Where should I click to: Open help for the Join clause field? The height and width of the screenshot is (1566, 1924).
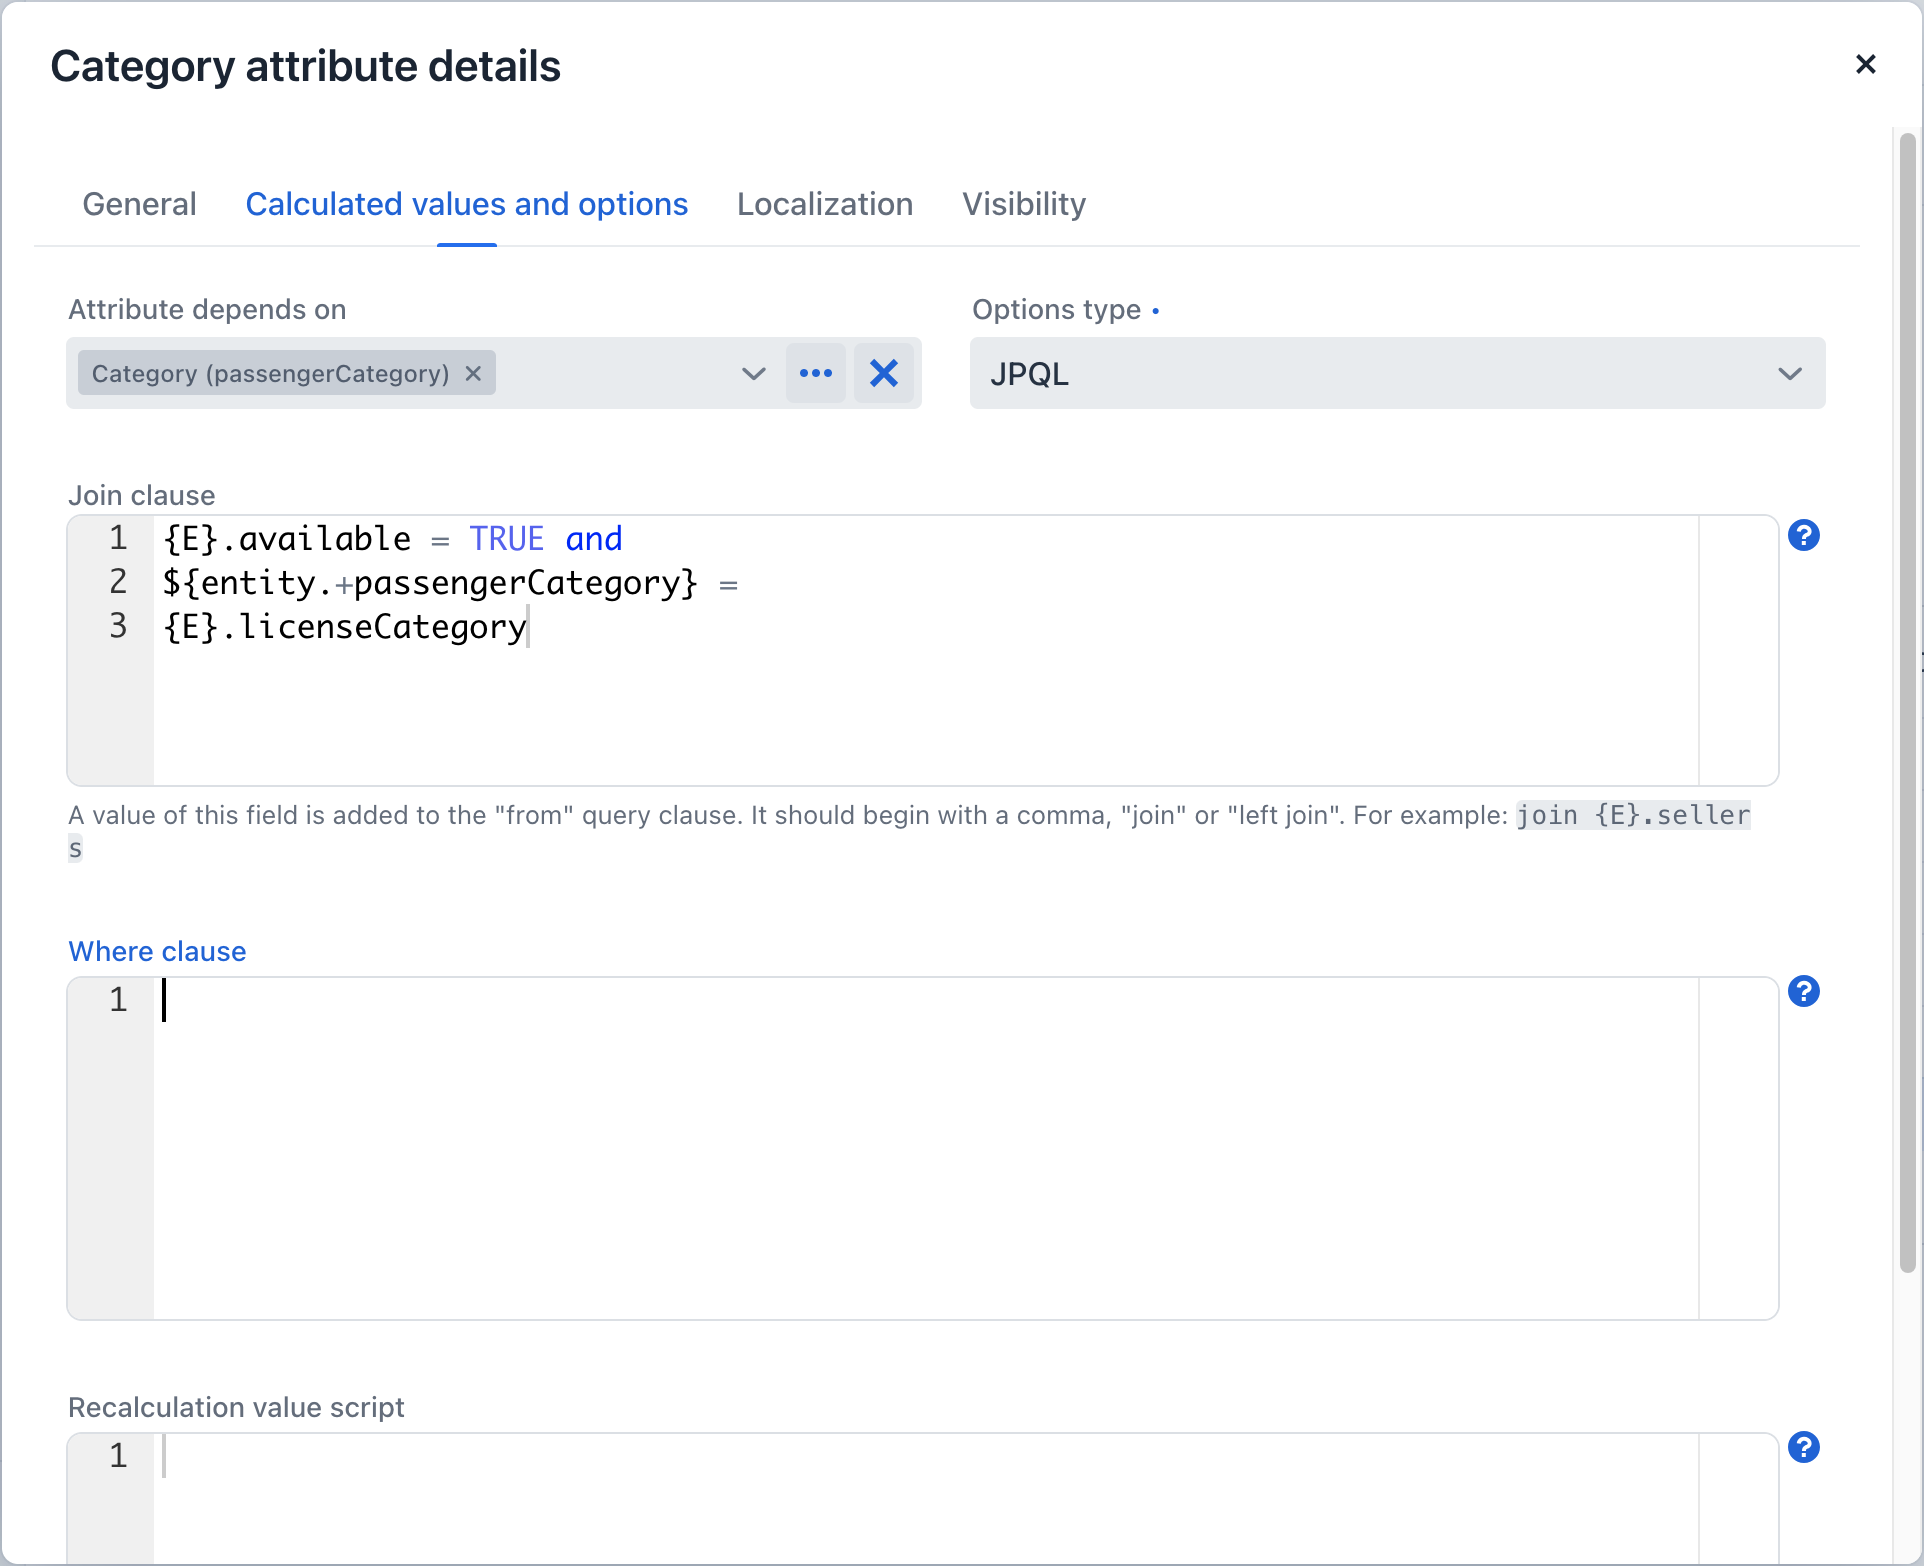[1804, 536]
